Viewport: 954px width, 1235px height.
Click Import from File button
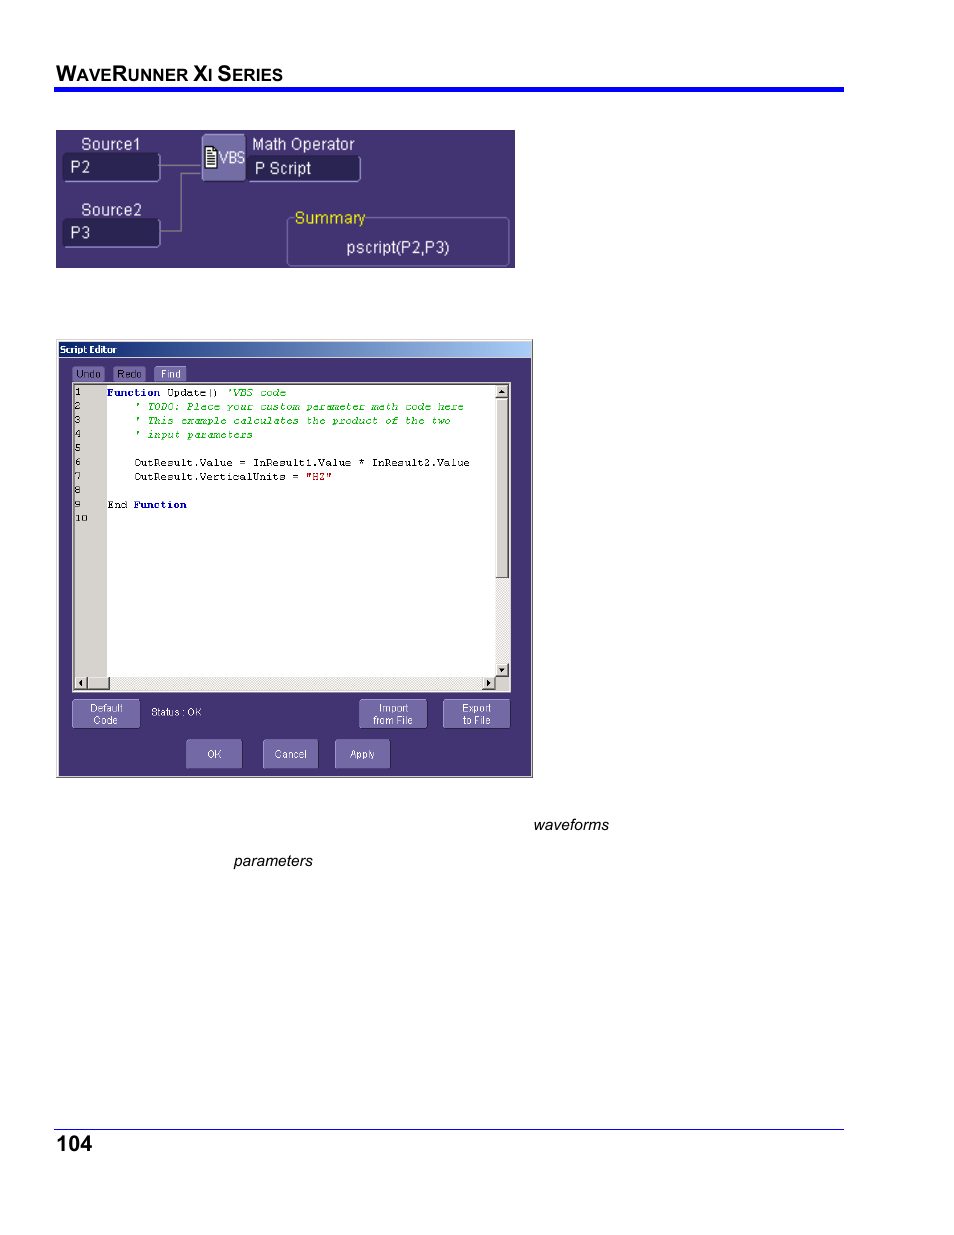(393, 714)
